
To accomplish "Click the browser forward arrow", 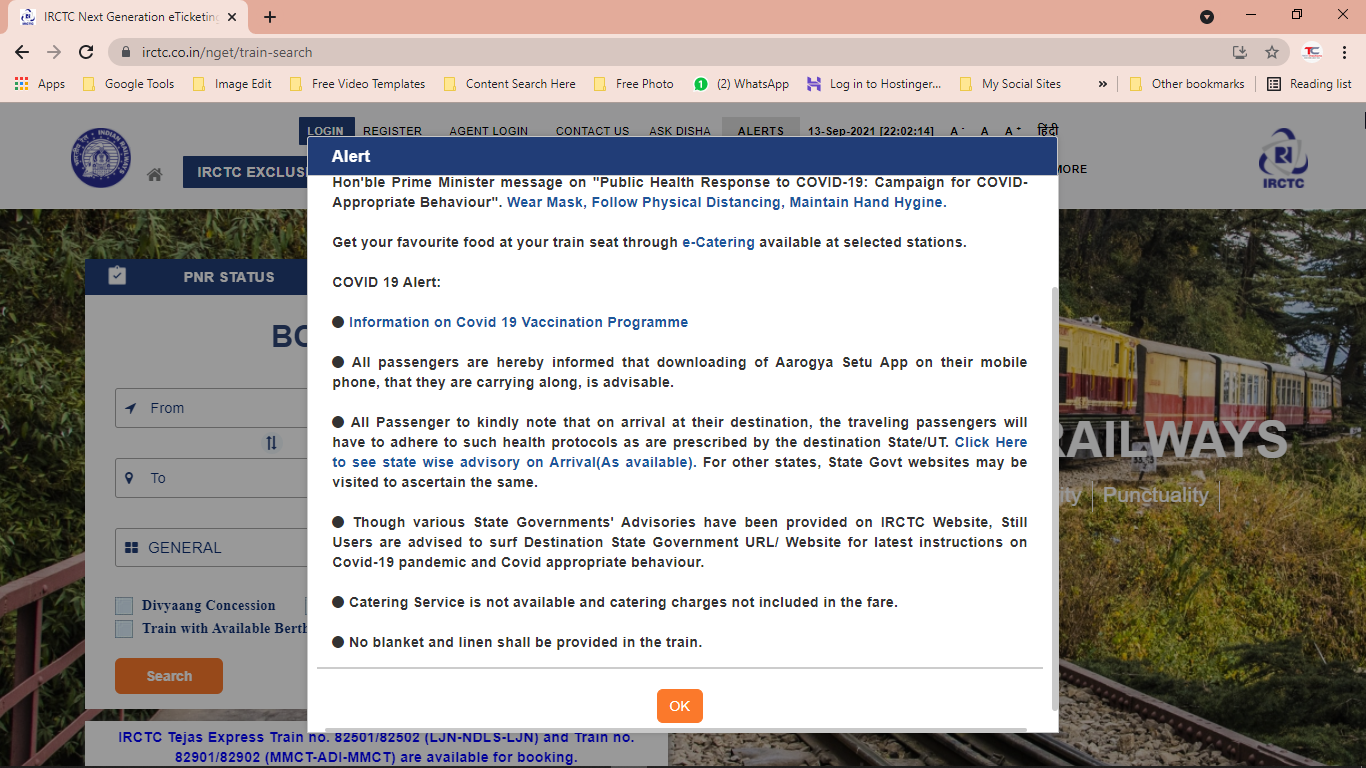I will pos(54,52).
